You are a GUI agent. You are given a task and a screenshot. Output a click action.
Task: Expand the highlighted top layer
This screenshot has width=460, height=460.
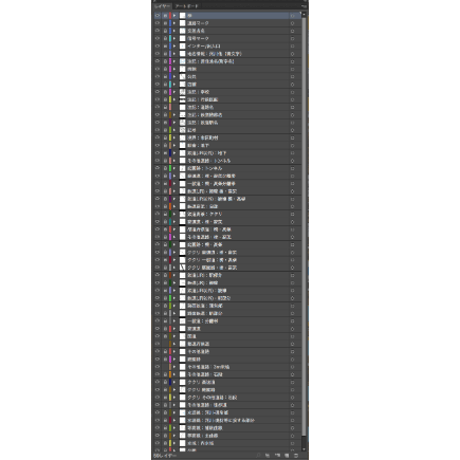[174, 16]
